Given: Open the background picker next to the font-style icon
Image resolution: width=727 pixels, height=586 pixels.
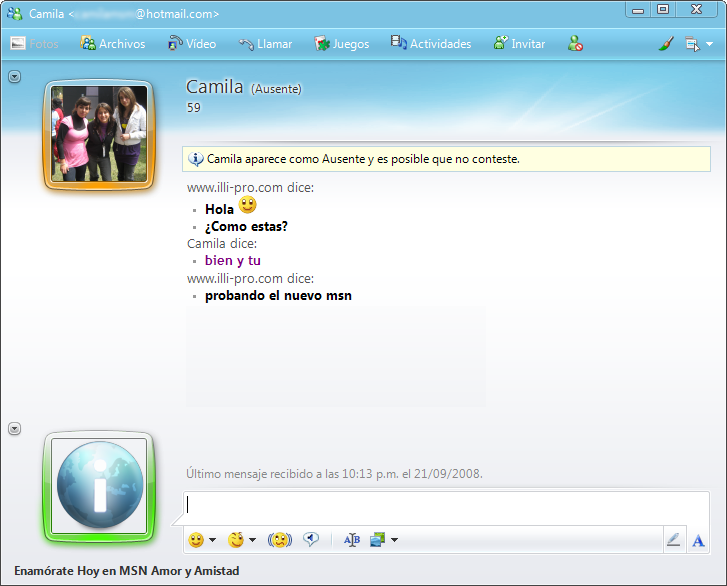Looking at the screenshot, I should 383,540.
